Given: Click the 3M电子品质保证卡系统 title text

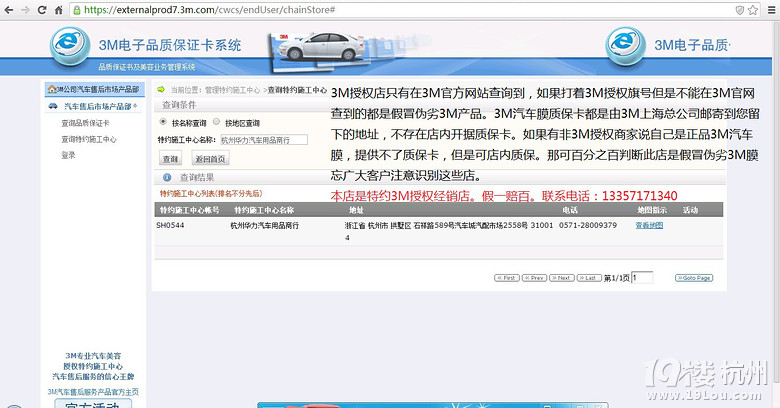Looking at the screenshot, I should pyautogui.click(x=170, y=45).
